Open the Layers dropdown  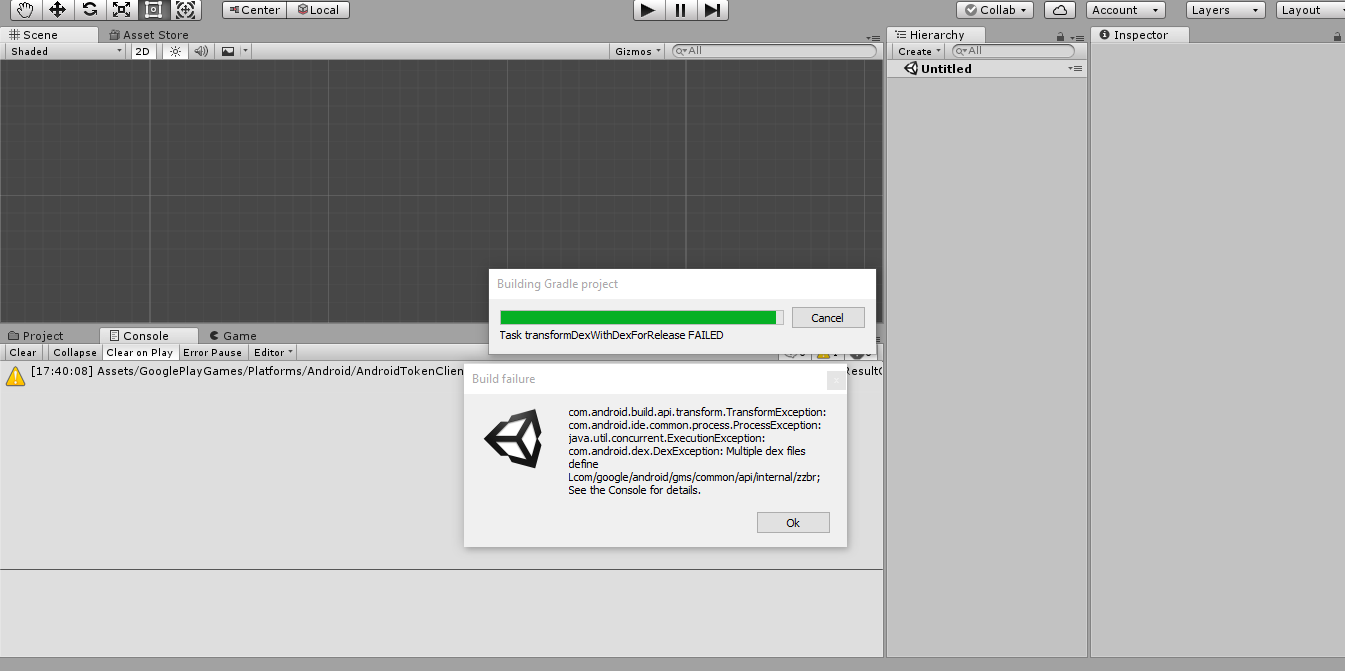[1226, 10]
